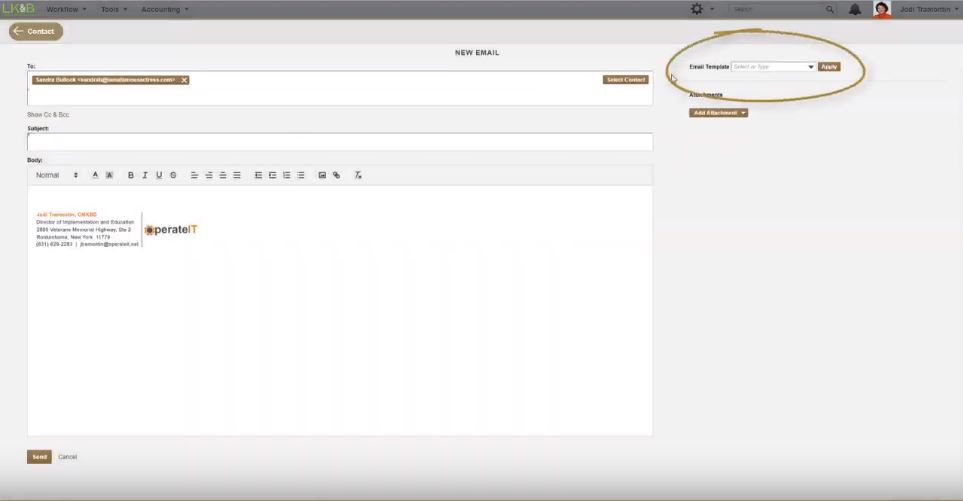Insert a numbered list
Viewport: 963px width, 501px height.
[286, 175]
